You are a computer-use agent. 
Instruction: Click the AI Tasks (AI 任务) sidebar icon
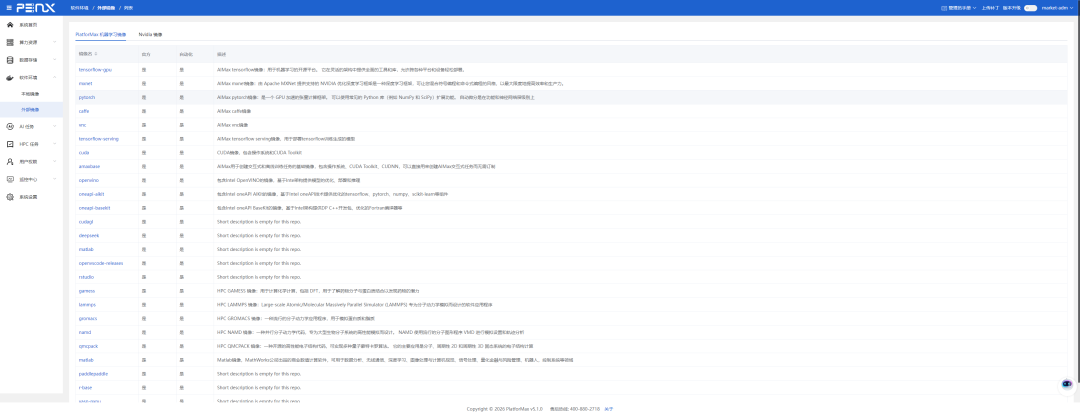click(10, 127)
